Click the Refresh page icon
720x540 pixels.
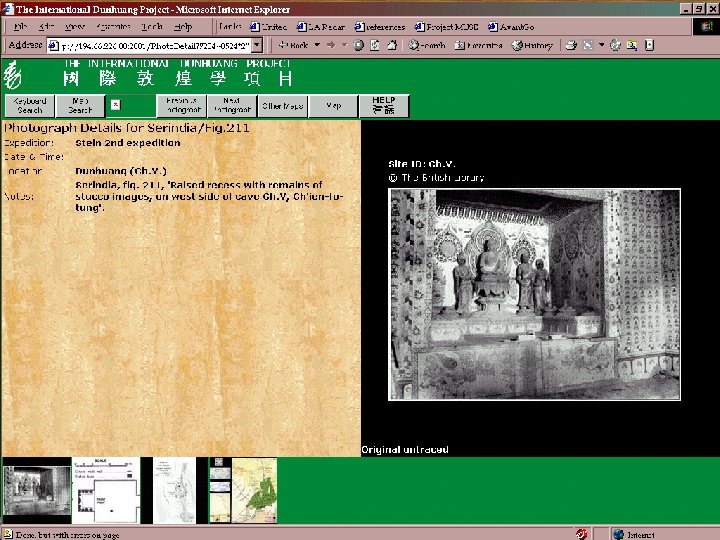pyautogui.click(x=375, y=45)
